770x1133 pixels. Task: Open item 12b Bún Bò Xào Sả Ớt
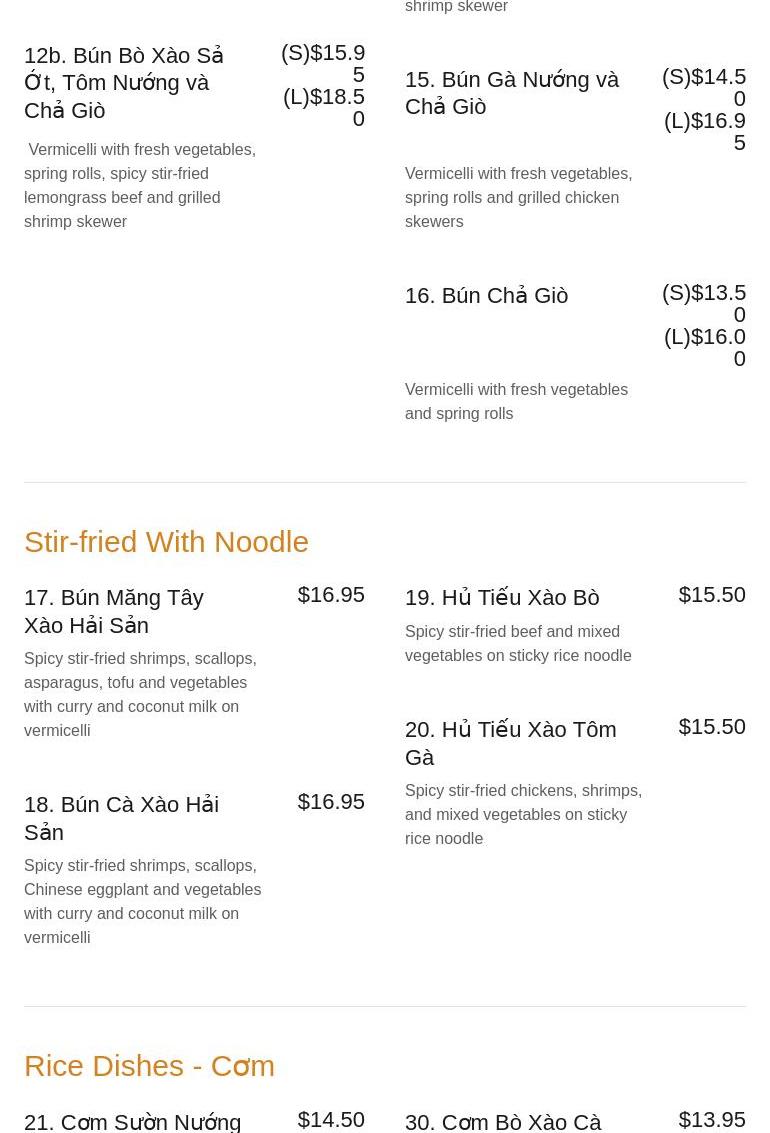coord(124,83)
